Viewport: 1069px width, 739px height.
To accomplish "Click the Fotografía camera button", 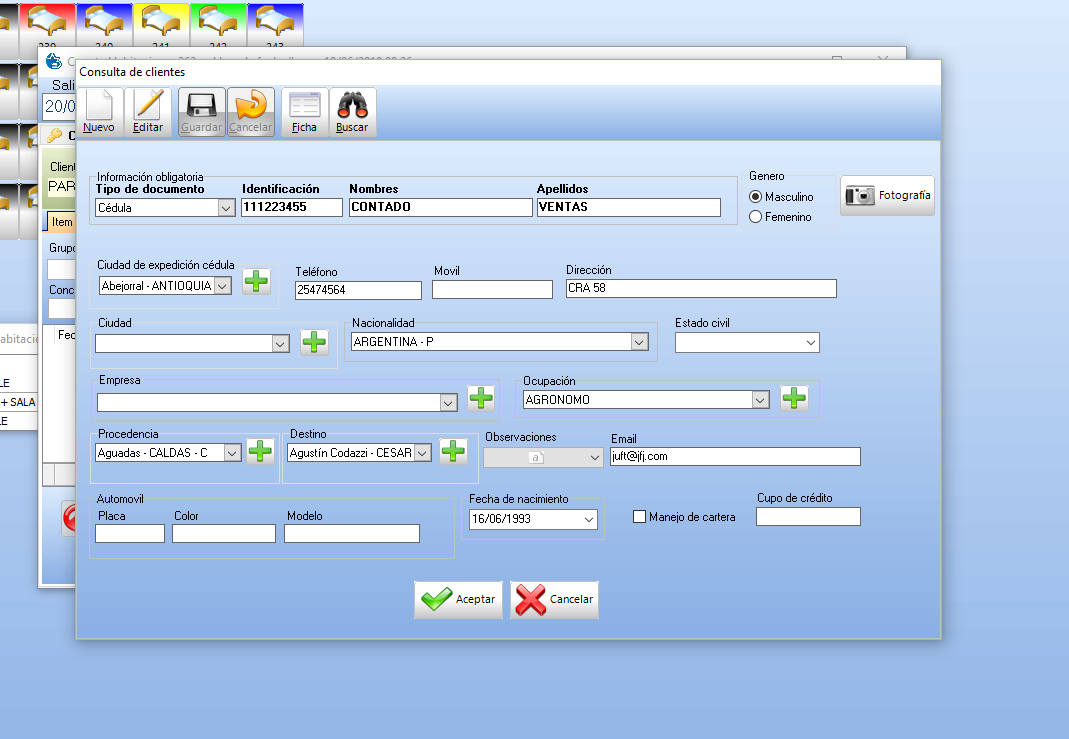I will [x=887, y=196].
